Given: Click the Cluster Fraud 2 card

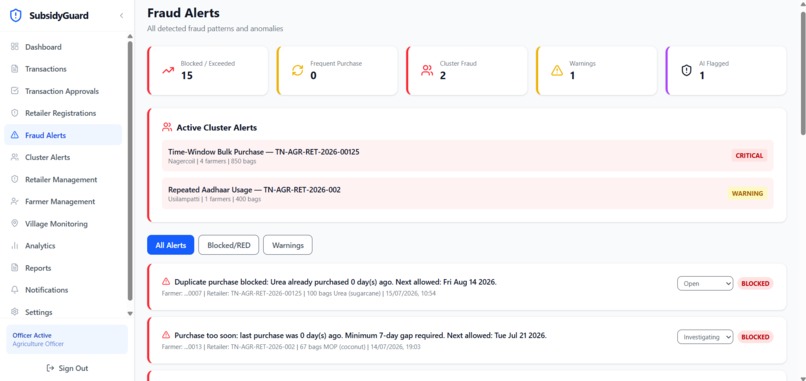Looking at the screenshot, I should click(467, 70).
